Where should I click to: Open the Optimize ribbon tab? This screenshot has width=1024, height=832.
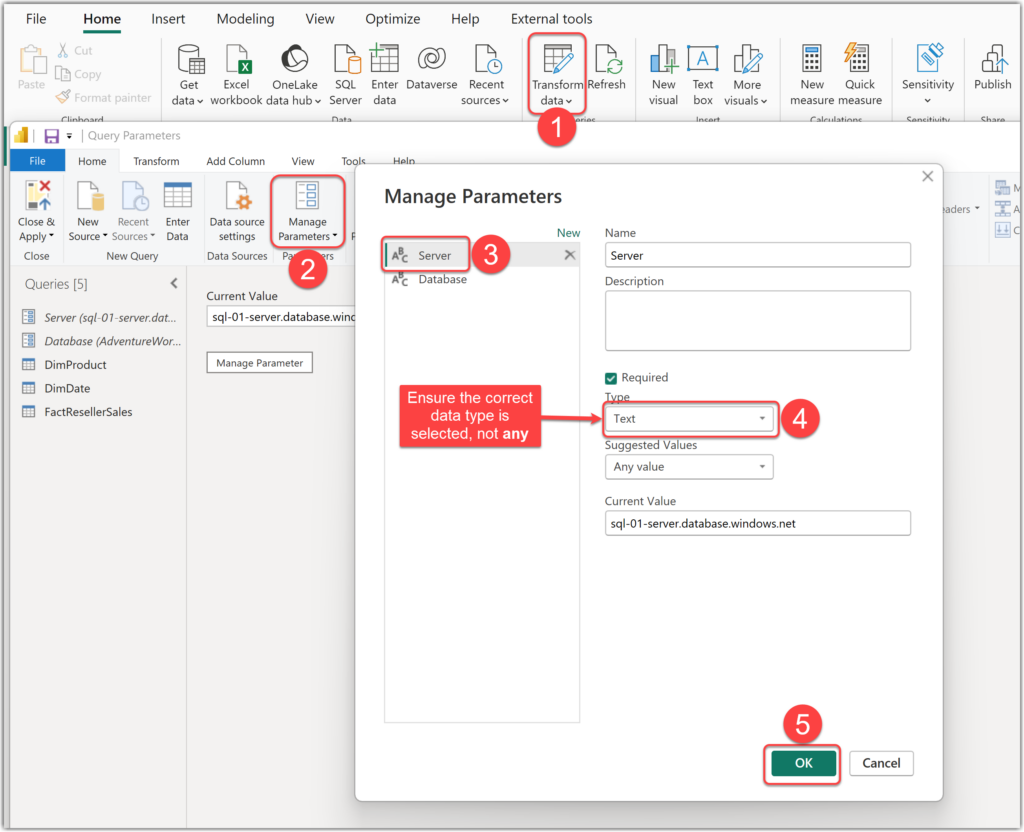392,19
